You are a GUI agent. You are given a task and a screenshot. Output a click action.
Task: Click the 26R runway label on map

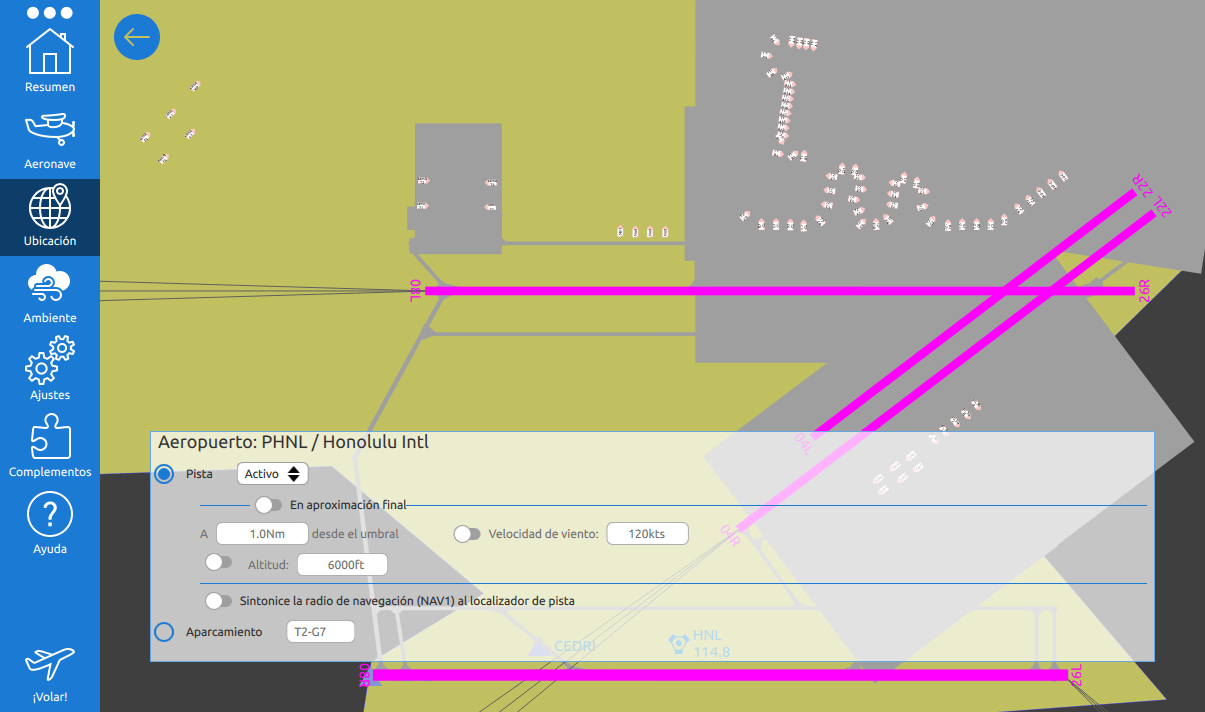pos(1146,291)
